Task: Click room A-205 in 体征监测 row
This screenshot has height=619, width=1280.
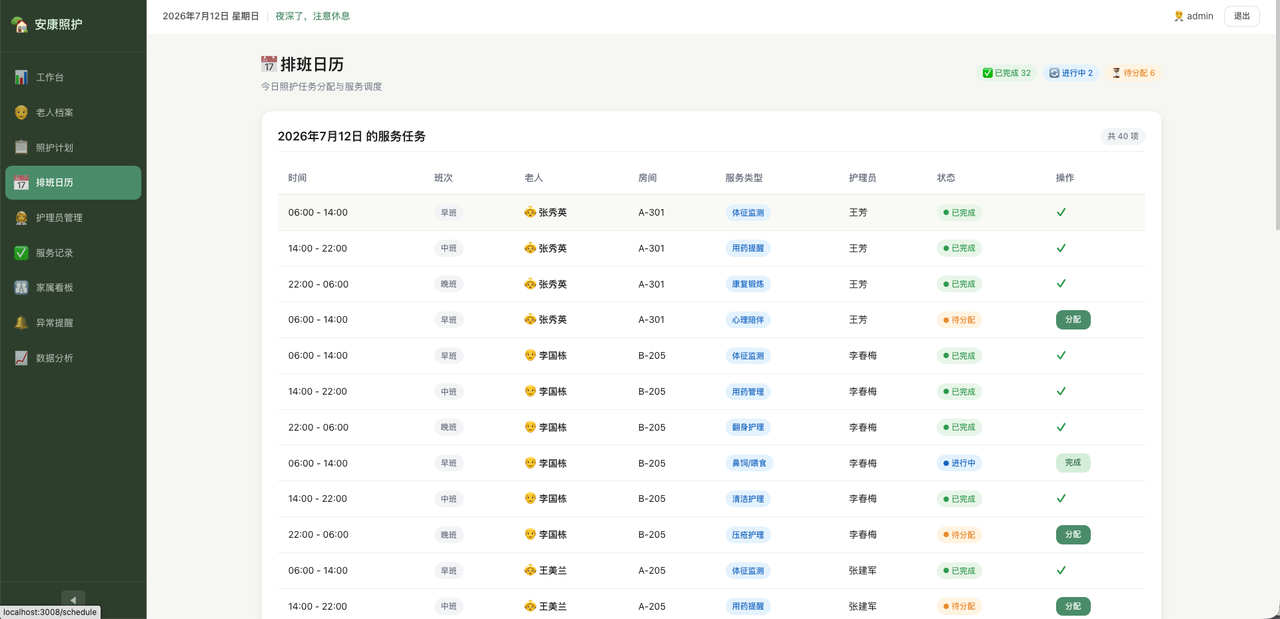Action: pyautogui.click(x=652, y=570)
